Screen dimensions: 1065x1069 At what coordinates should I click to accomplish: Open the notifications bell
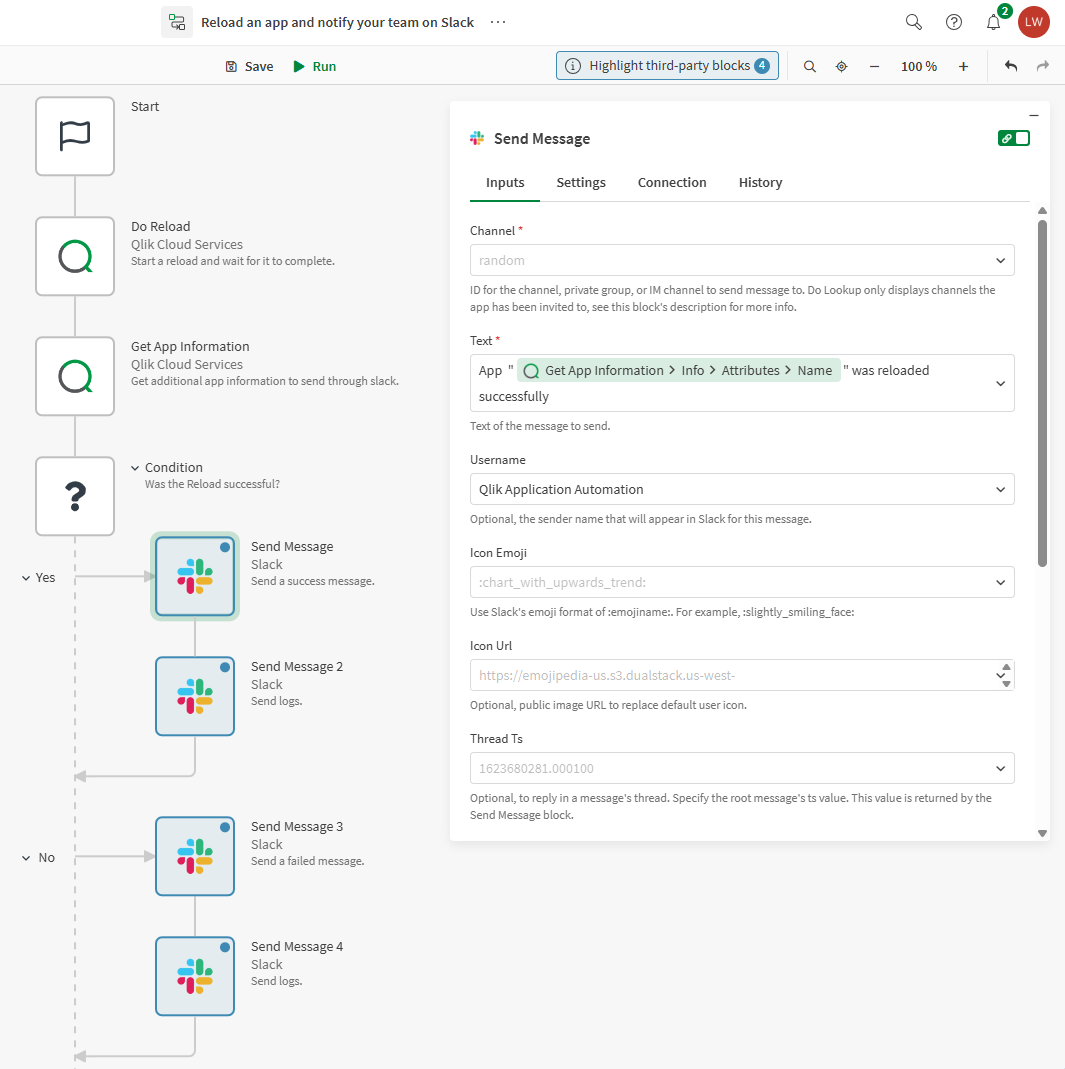click(993, 21)
